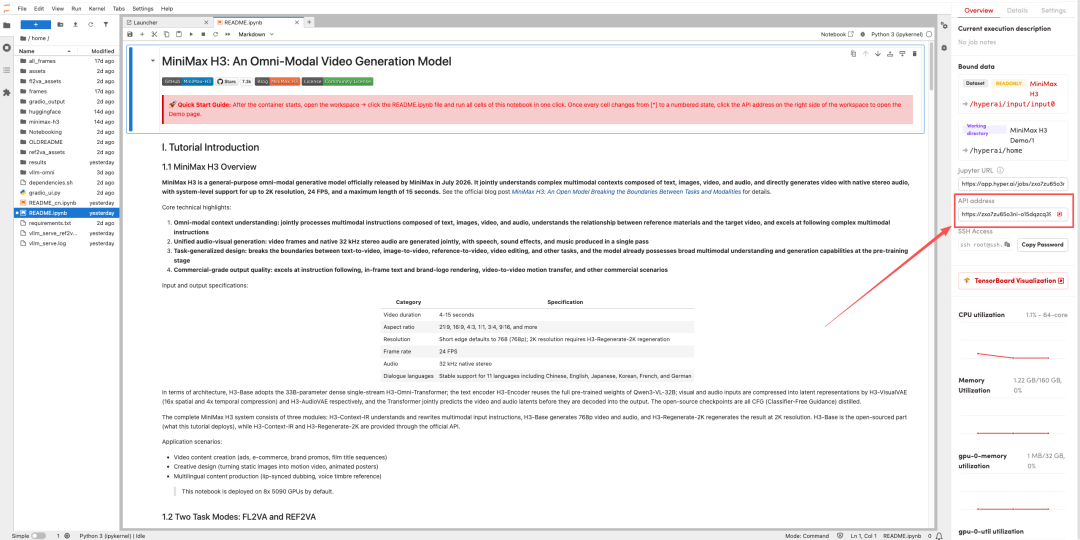Click the Copy Password button

click(1042, 245)
